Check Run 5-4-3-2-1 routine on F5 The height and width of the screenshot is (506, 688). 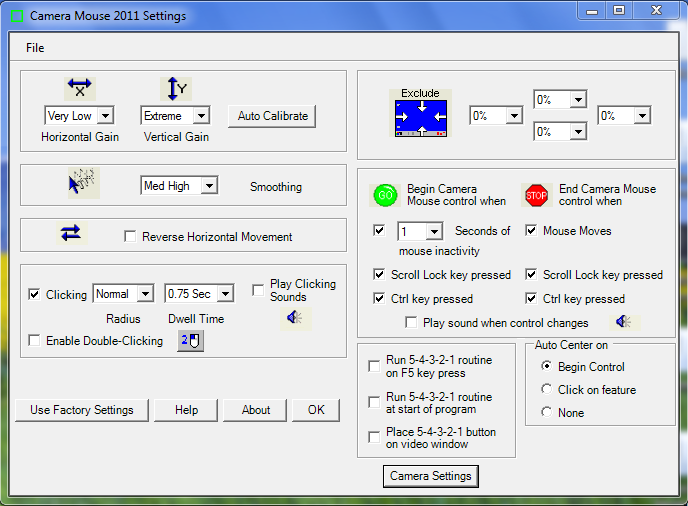pos(374,366)
